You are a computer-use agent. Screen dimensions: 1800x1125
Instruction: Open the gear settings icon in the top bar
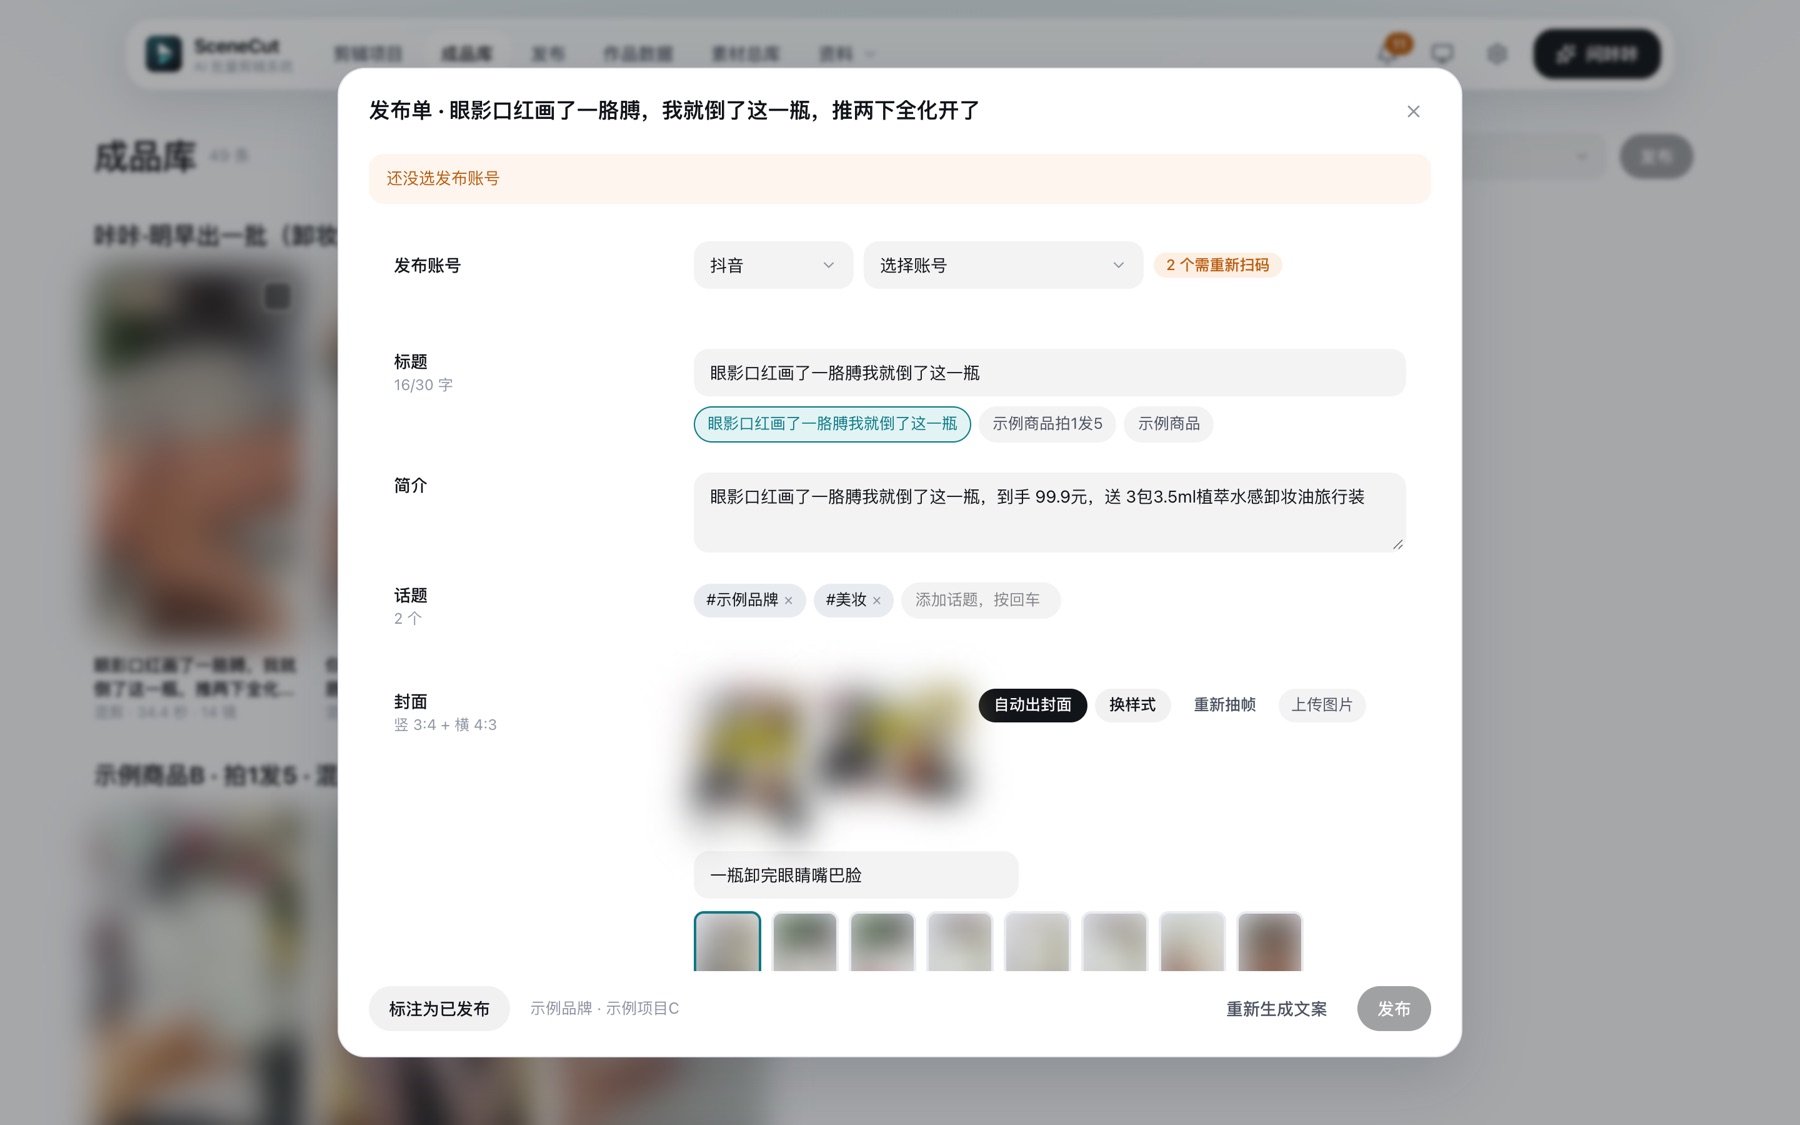1497,54
